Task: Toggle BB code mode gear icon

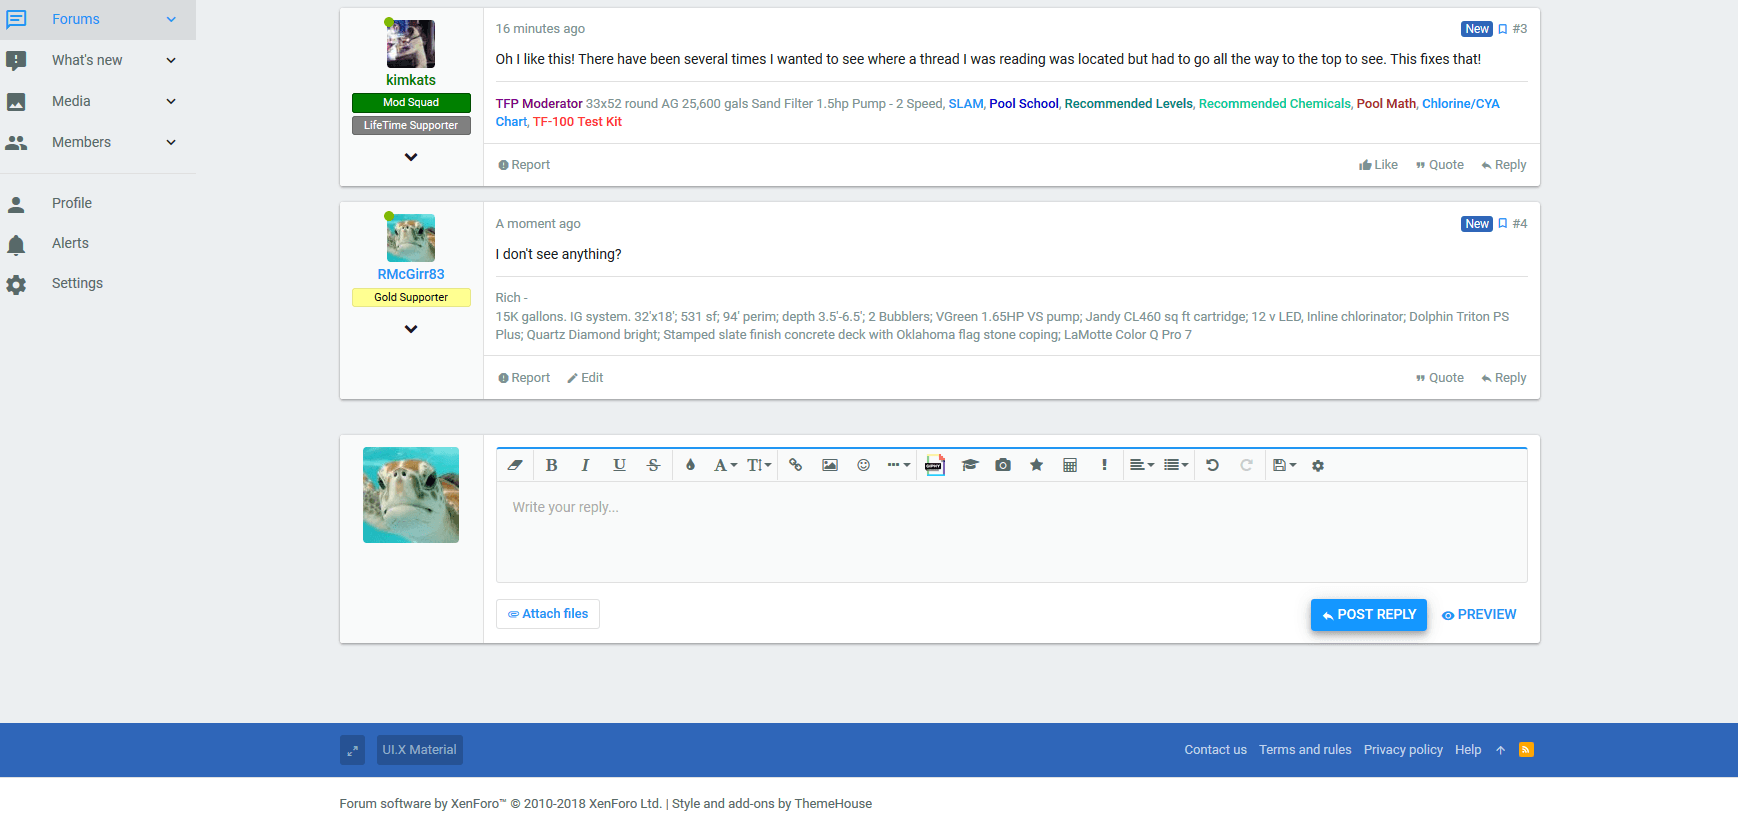Action: tap(1318, 466)
